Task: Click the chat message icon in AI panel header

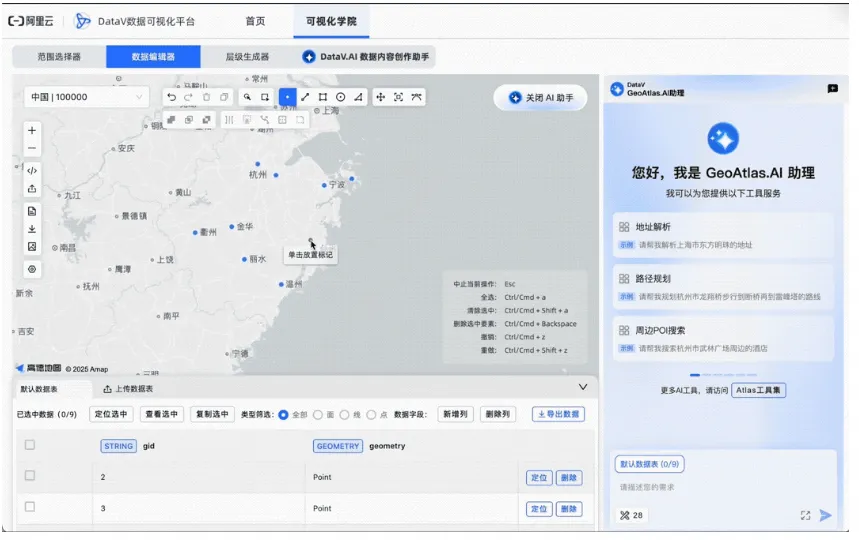Action: 833,89
